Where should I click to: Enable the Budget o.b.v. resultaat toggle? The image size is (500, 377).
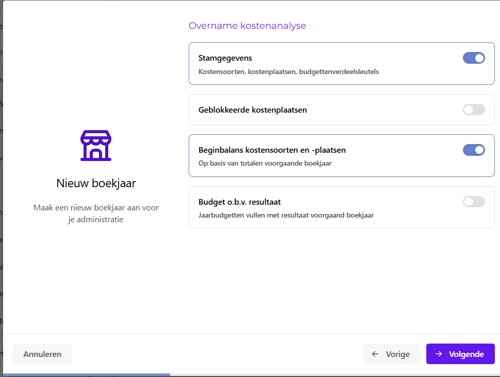click(x=474, y=202)
